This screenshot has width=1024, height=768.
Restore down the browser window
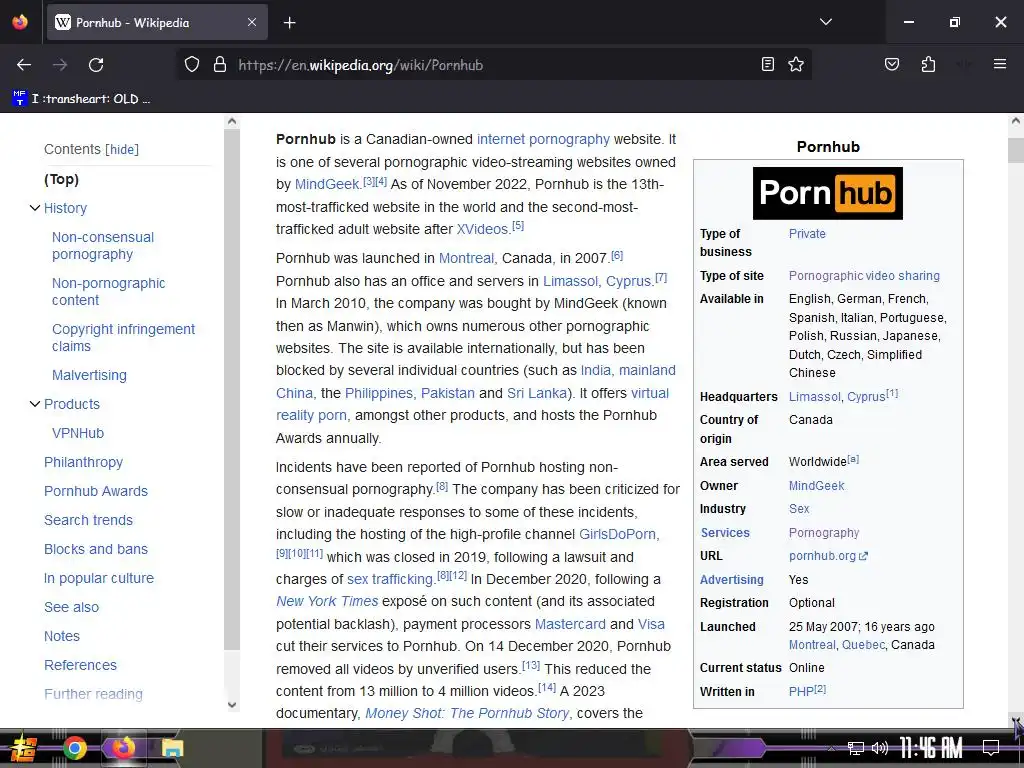pyautogui.click(x=955, y=22)
